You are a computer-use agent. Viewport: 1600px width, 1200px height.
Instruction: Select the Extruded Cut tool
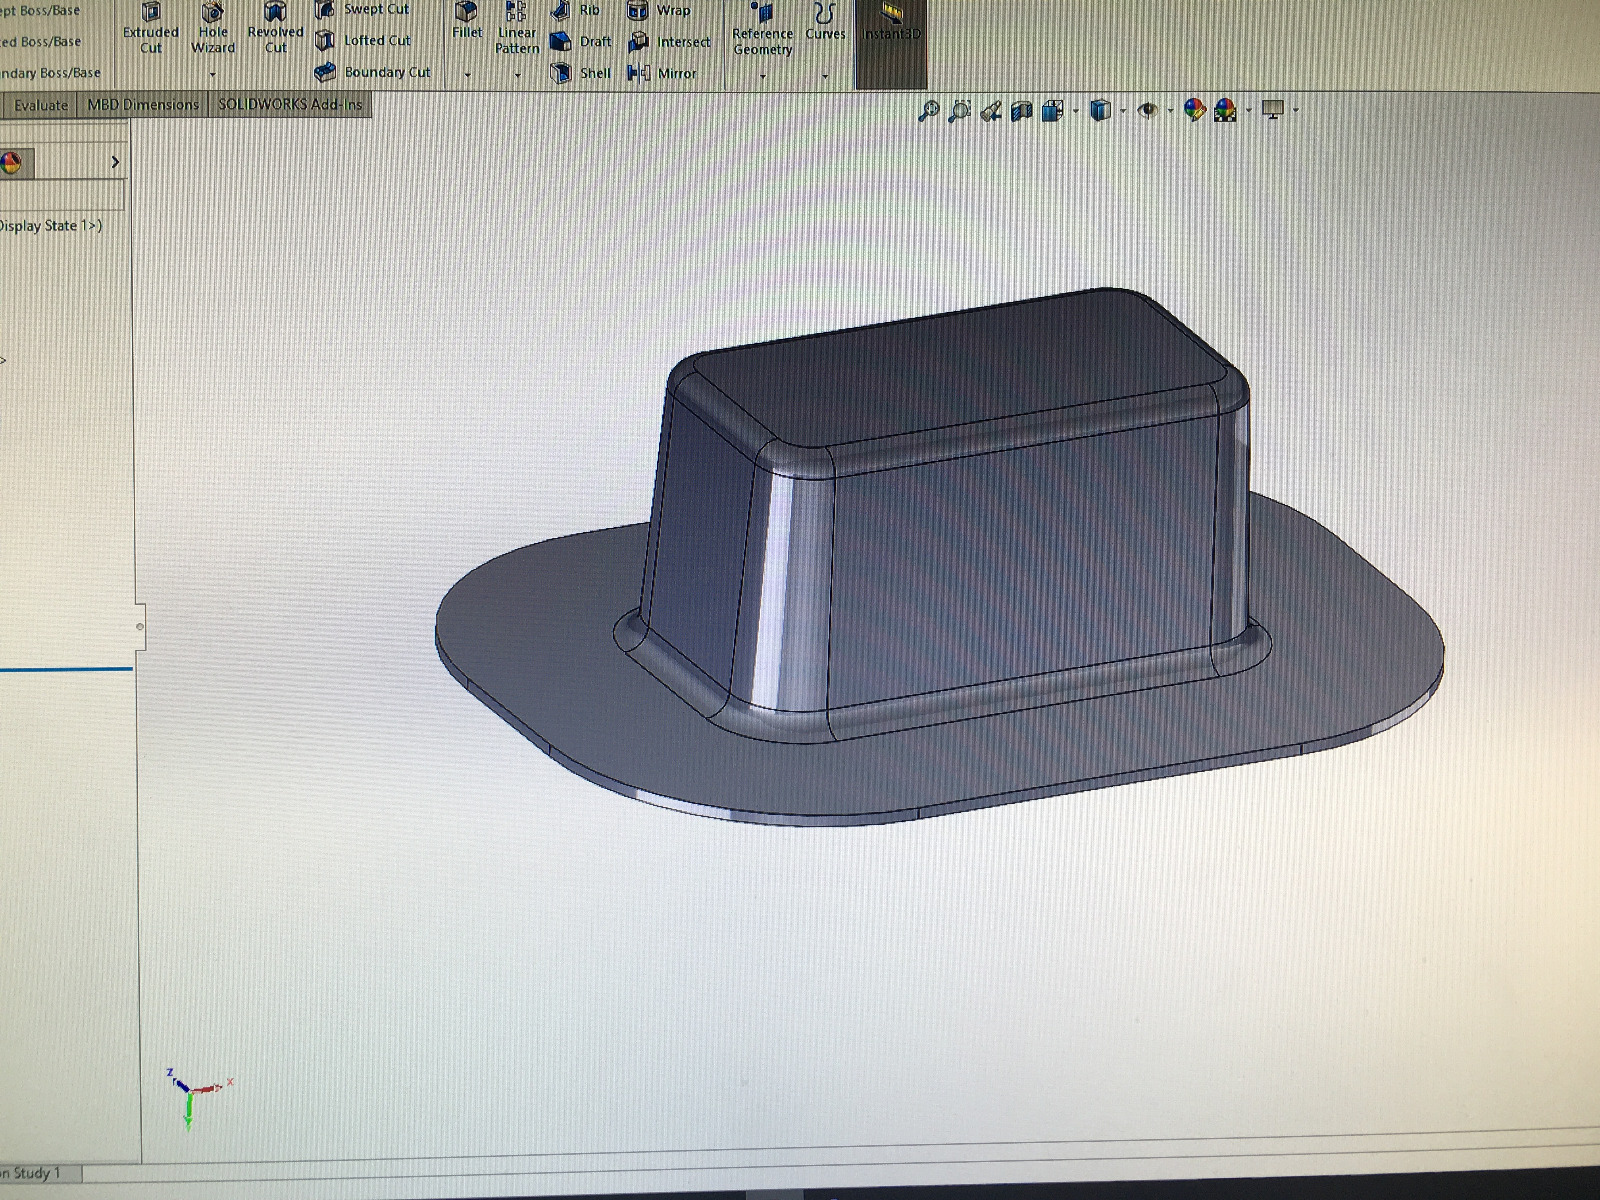pyautogui.click(x=151, y=28)
